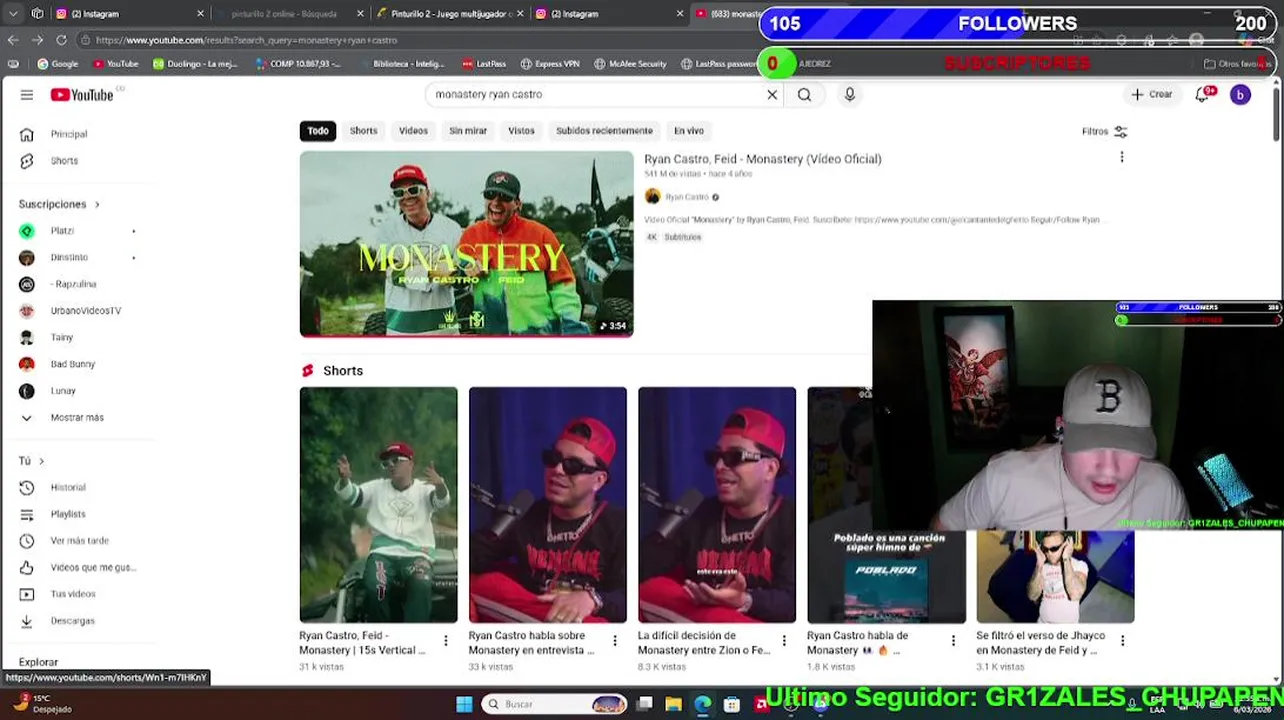Open short La difícil decisión de Monastery
Image resolution: width=1284 pixels, height=720 pixels.
click(717, 505)
